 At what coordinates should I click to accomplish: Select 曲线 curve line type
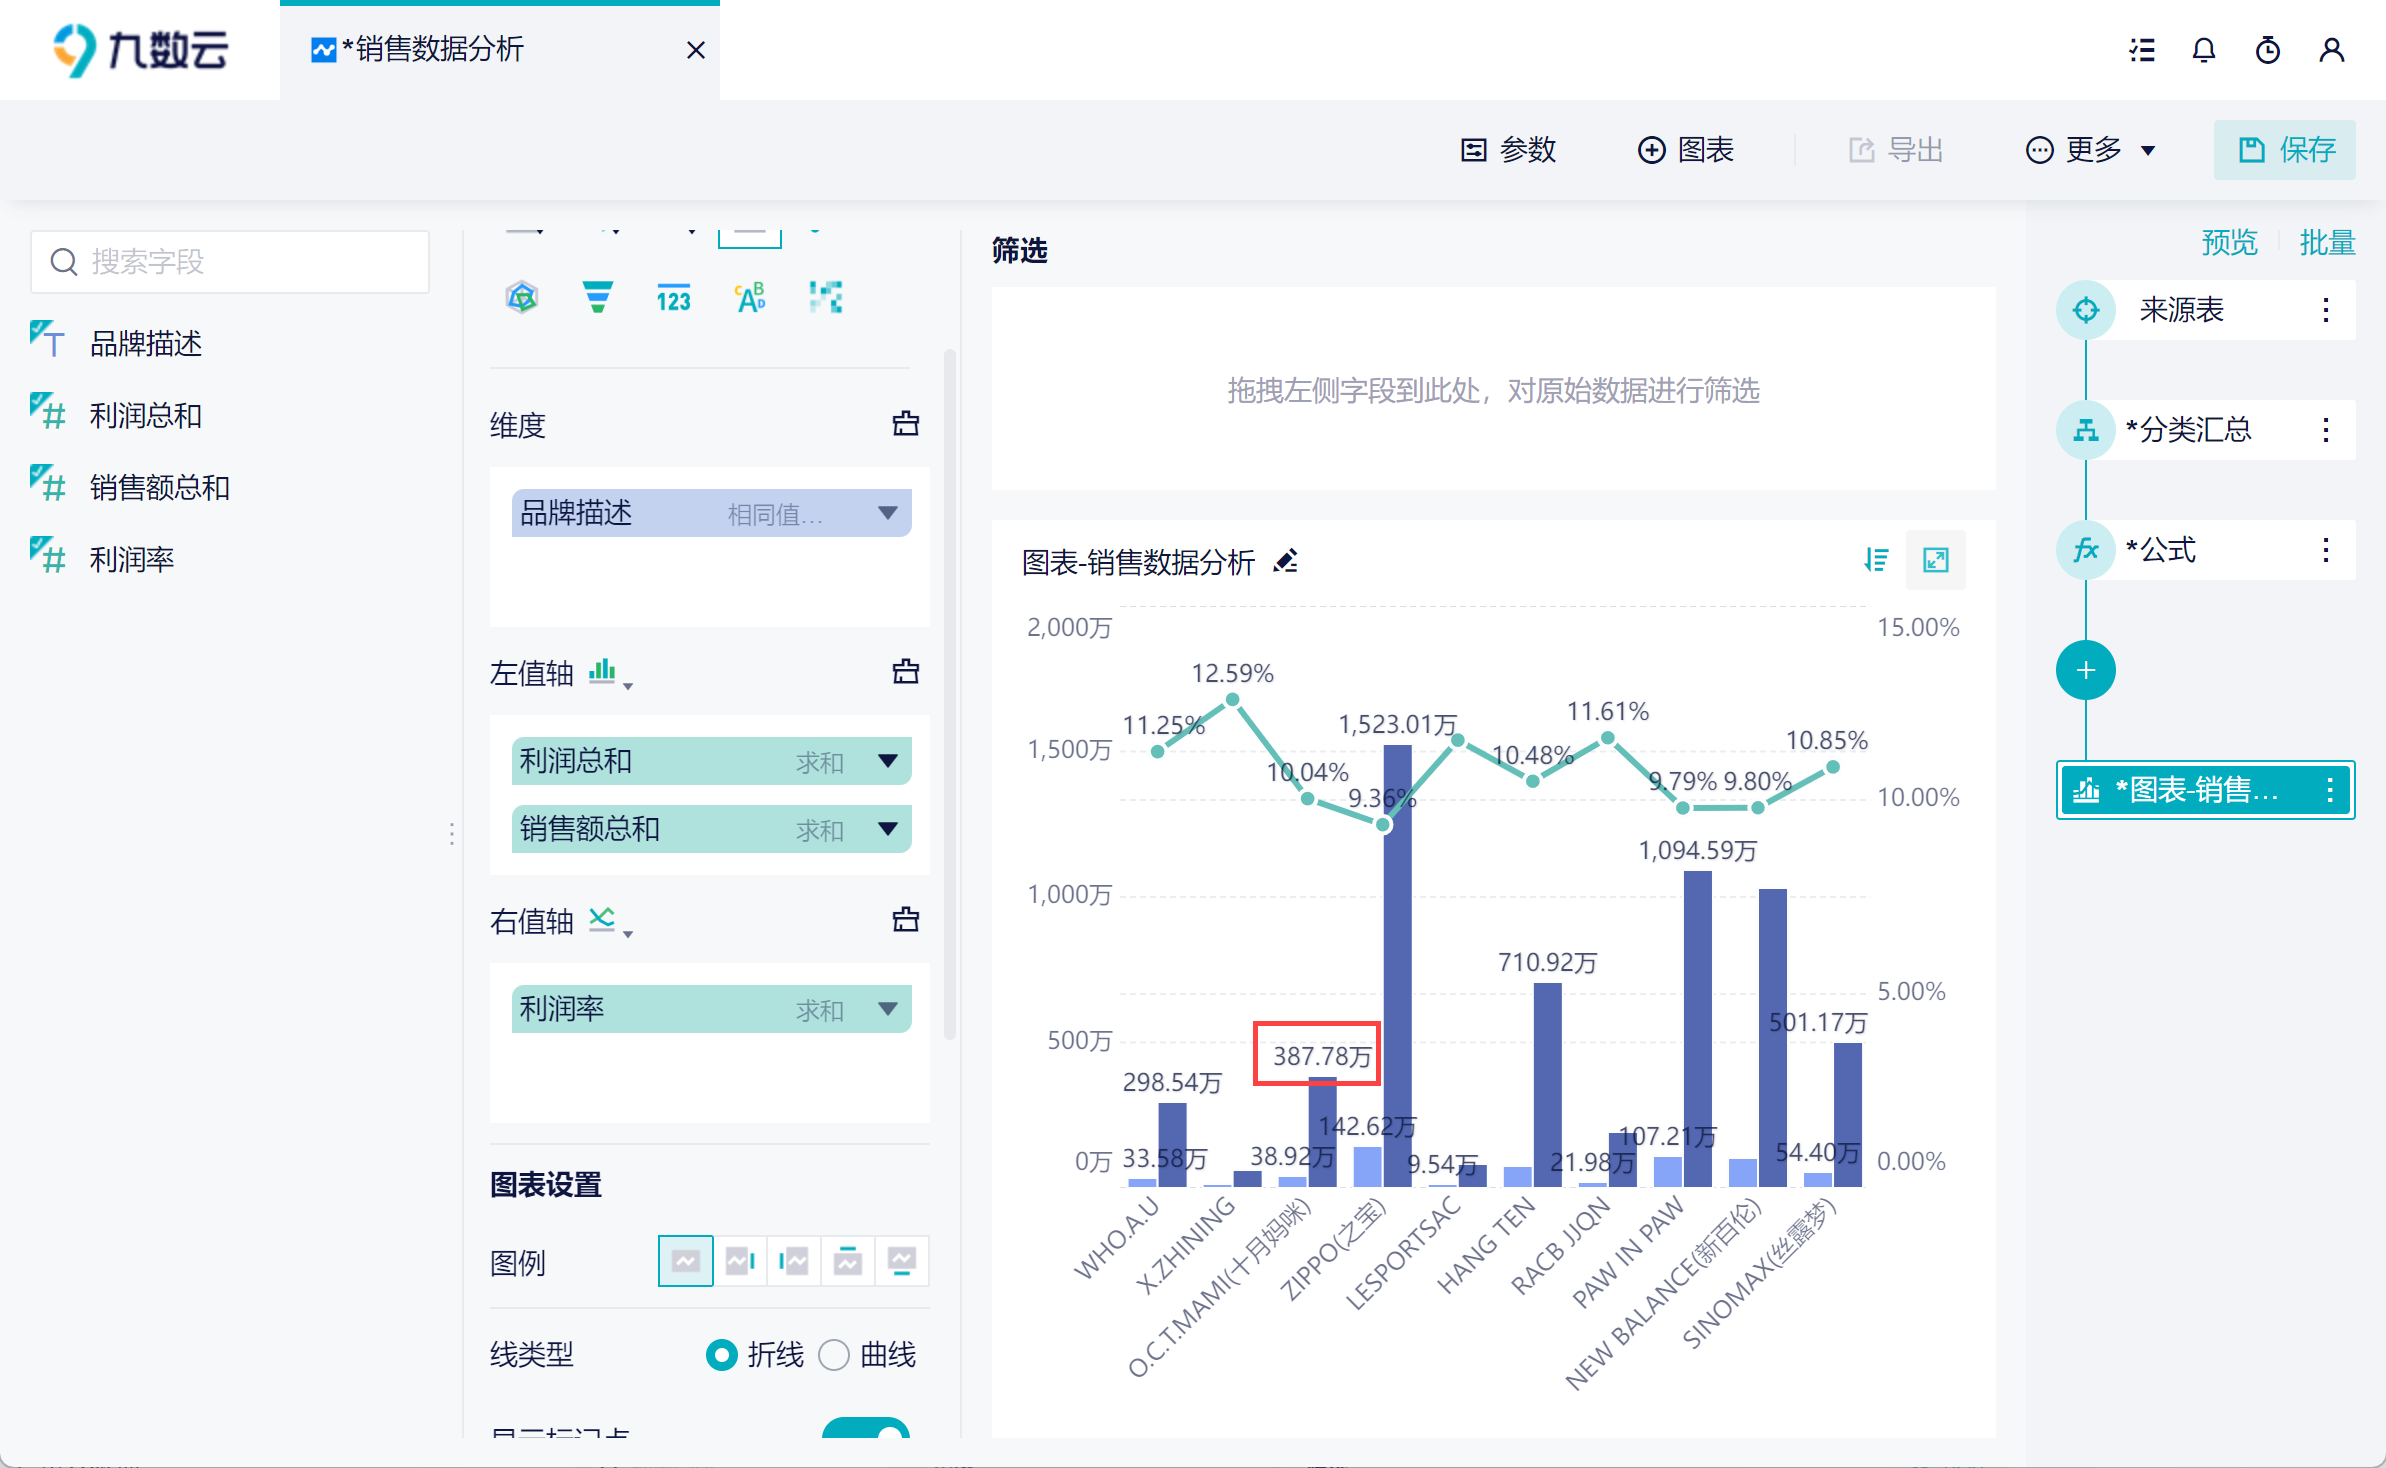click(834, 1355)
